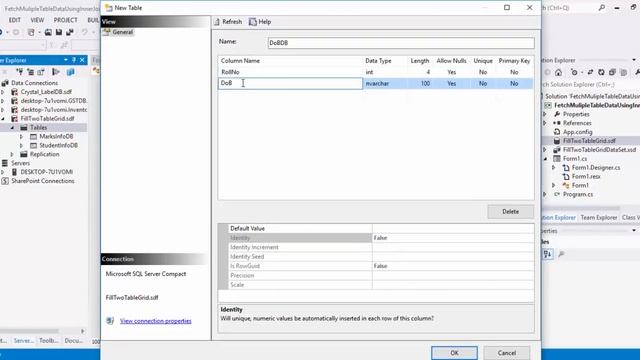Screen dimensions: 640x360
Task: Click the Is RowGuid property row
Action: pos(381,266)
